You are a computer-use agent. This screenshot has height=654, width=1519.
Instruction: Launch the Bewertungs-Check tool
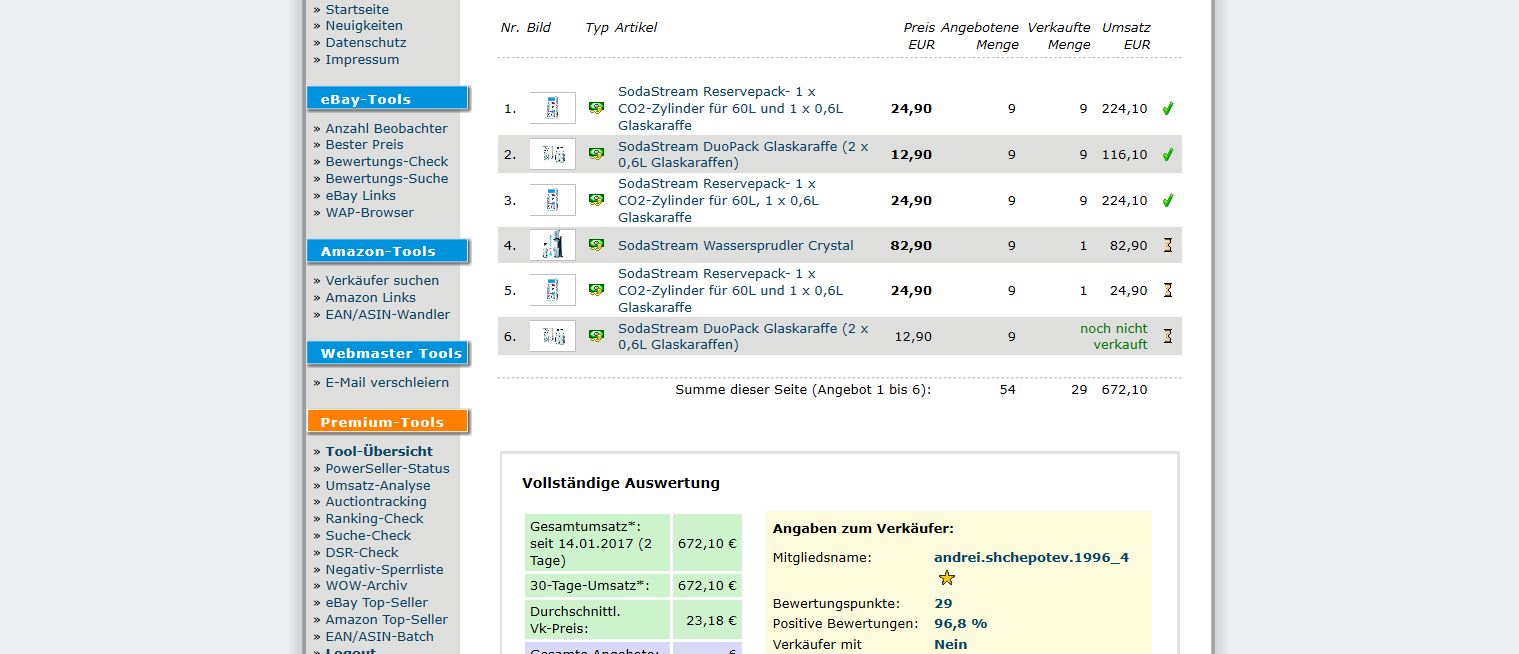(x=387, y=161)
